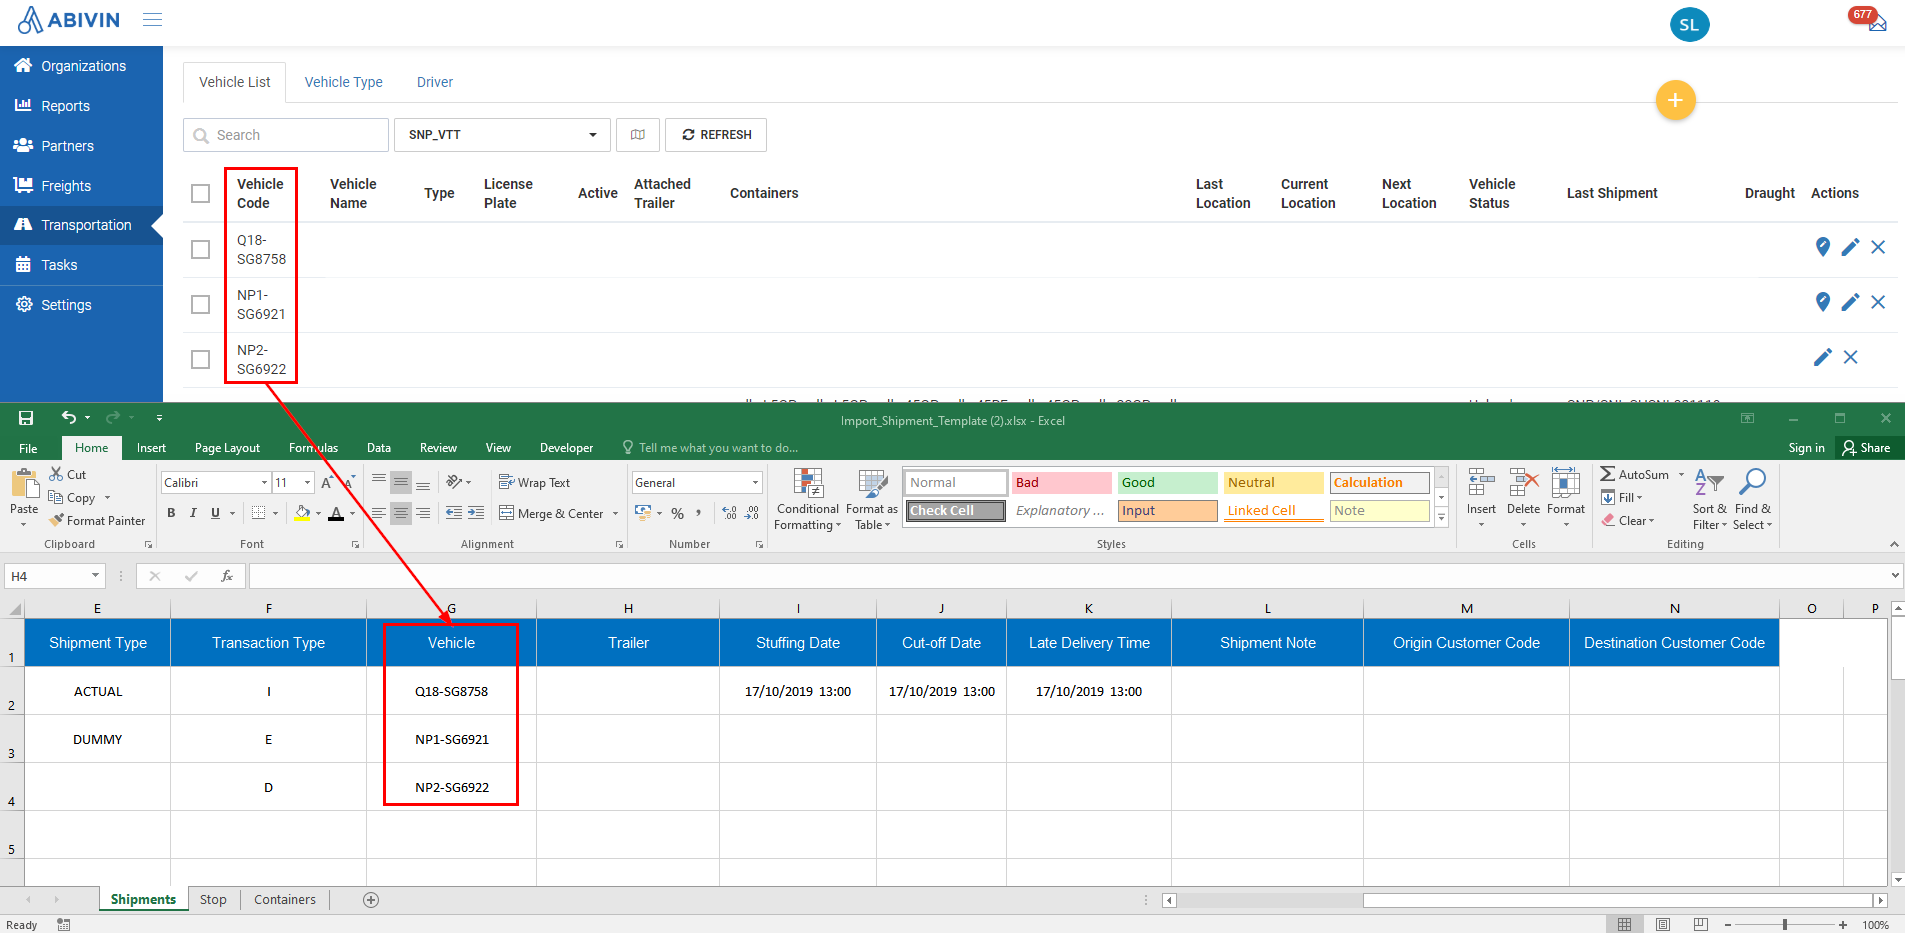
Task: Open the font size dropdown
Action: tap(307, 483)
